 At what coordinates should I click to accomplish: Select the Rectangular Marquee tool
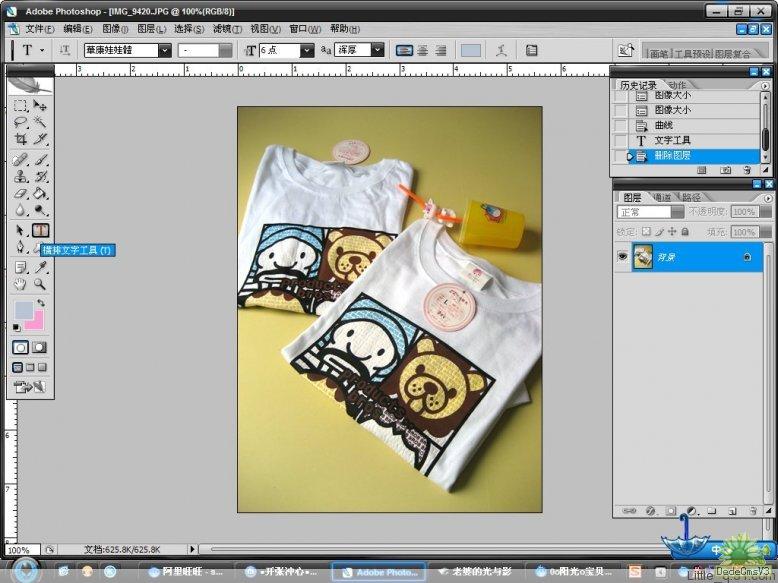click(20, 105)
